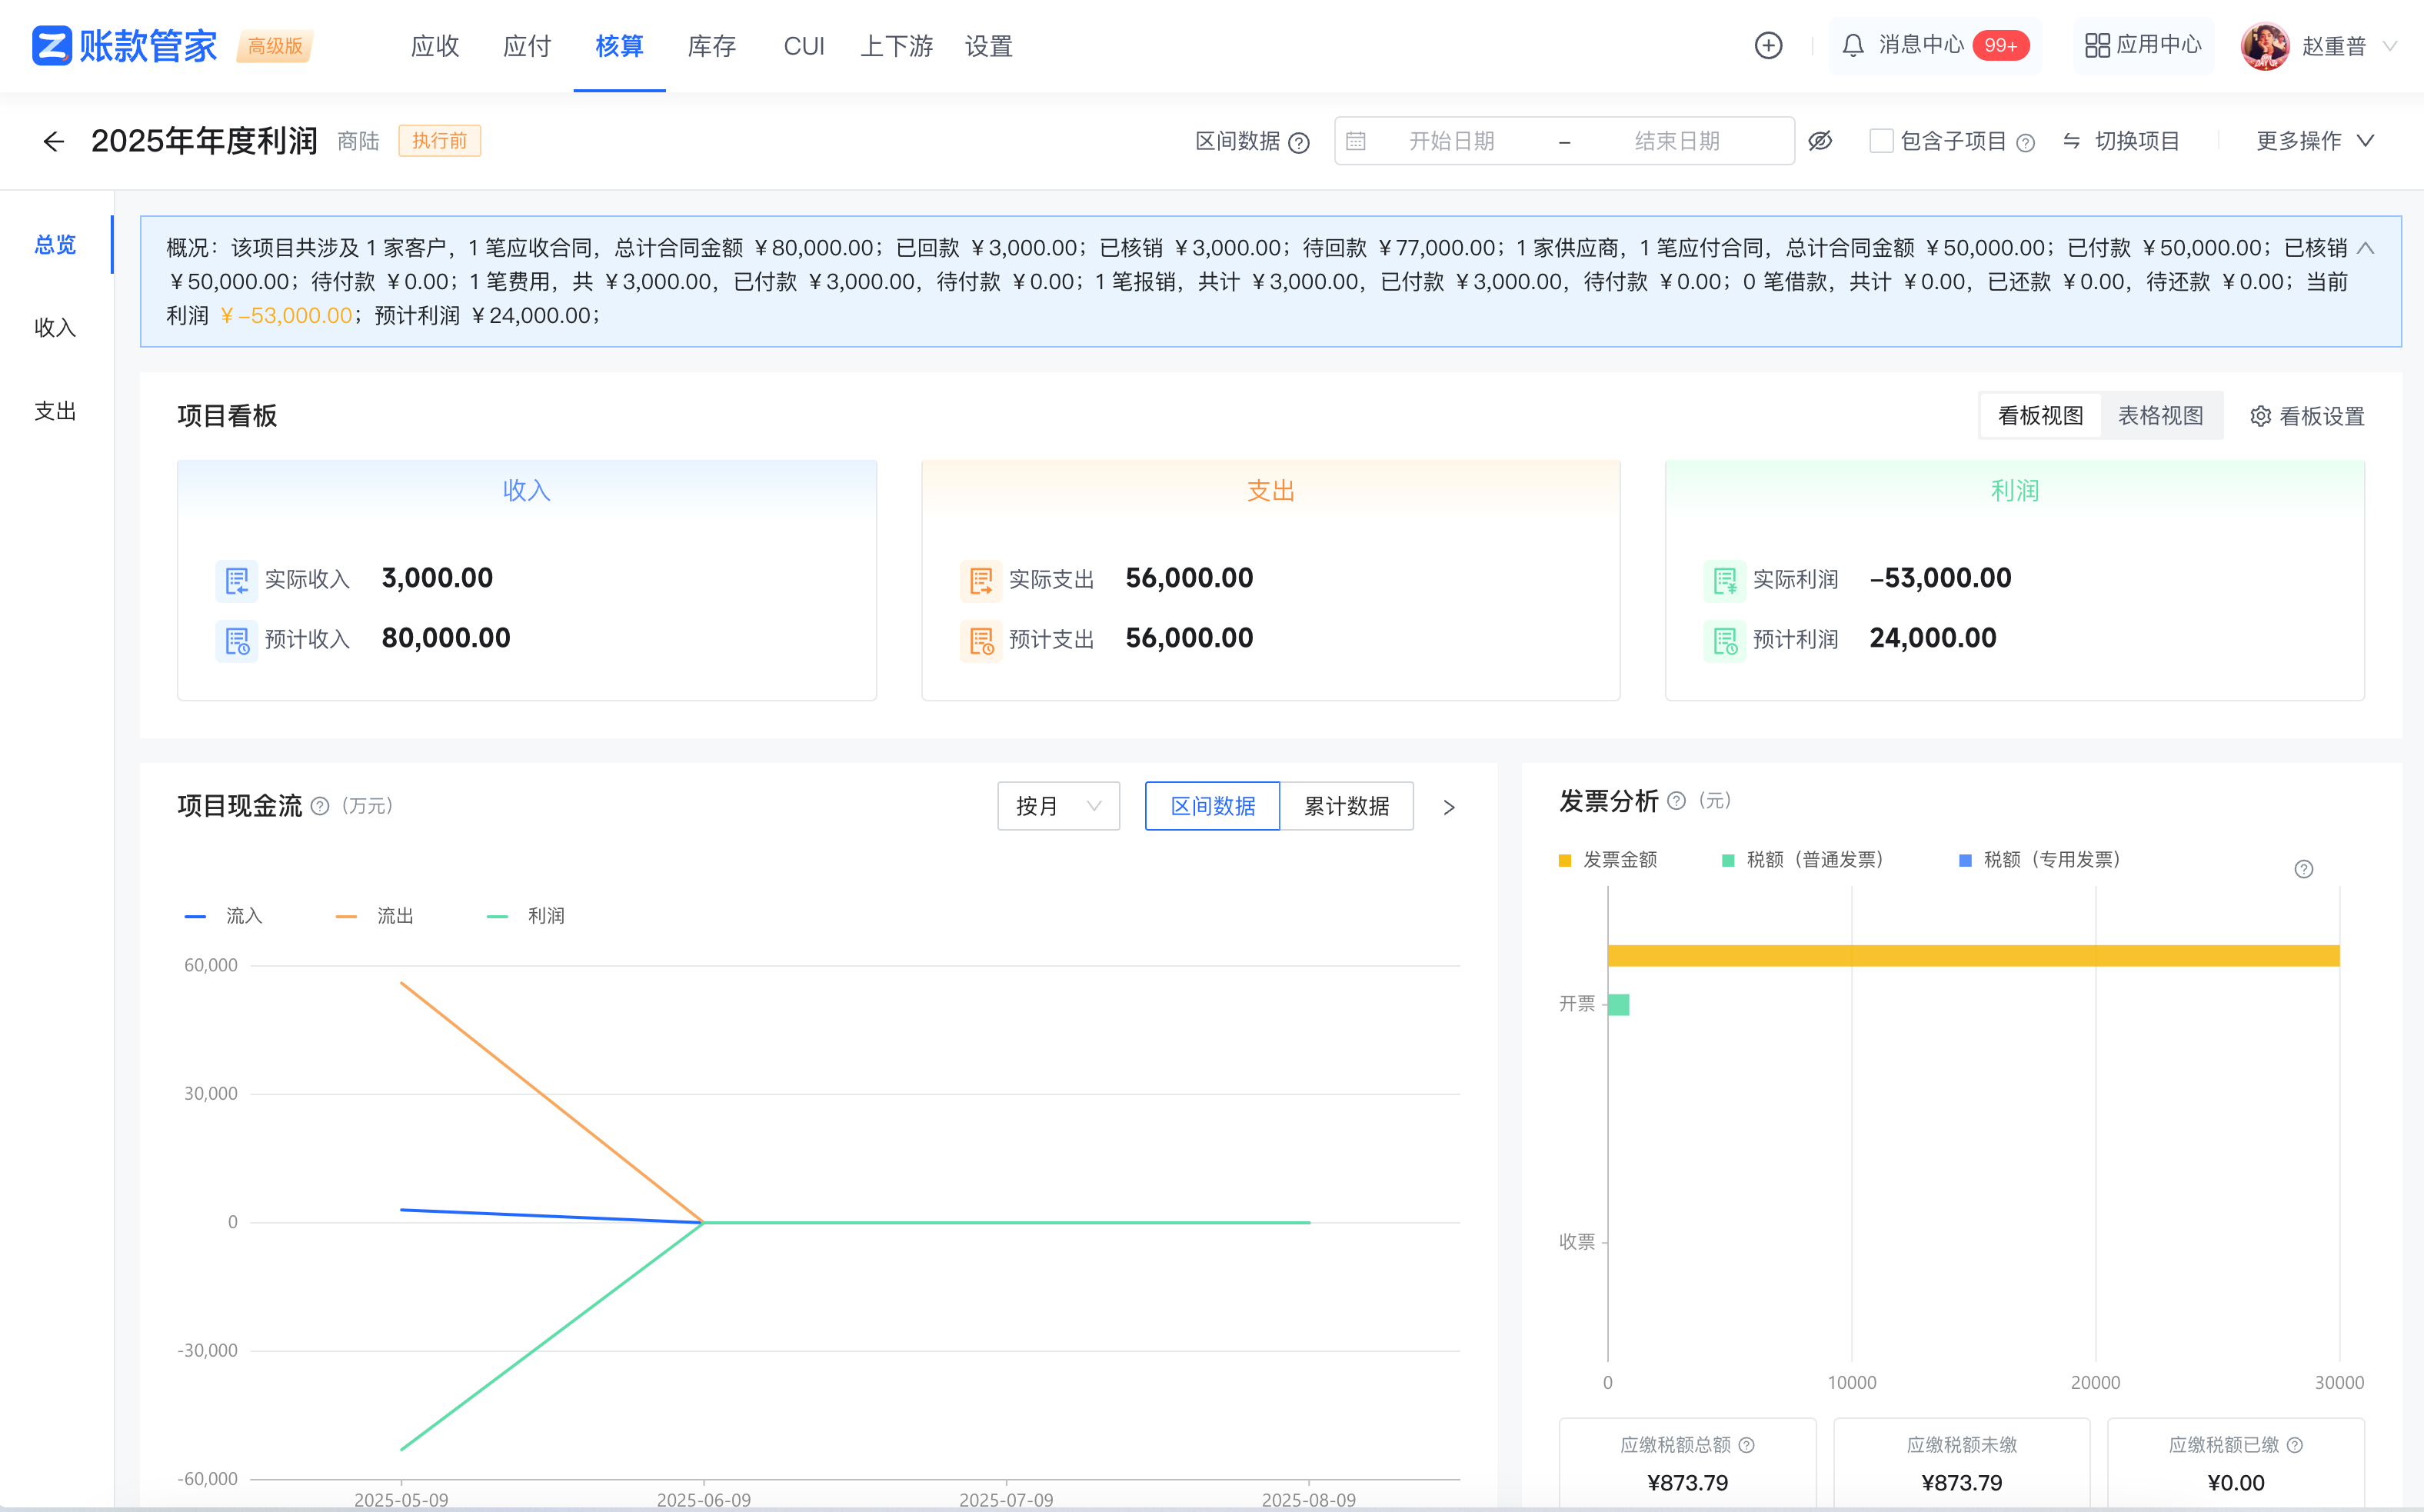Click 税额（专用发票） blue legend swatch
This screenshot has width=2424, height=1512.
(x=1965, y=861)
